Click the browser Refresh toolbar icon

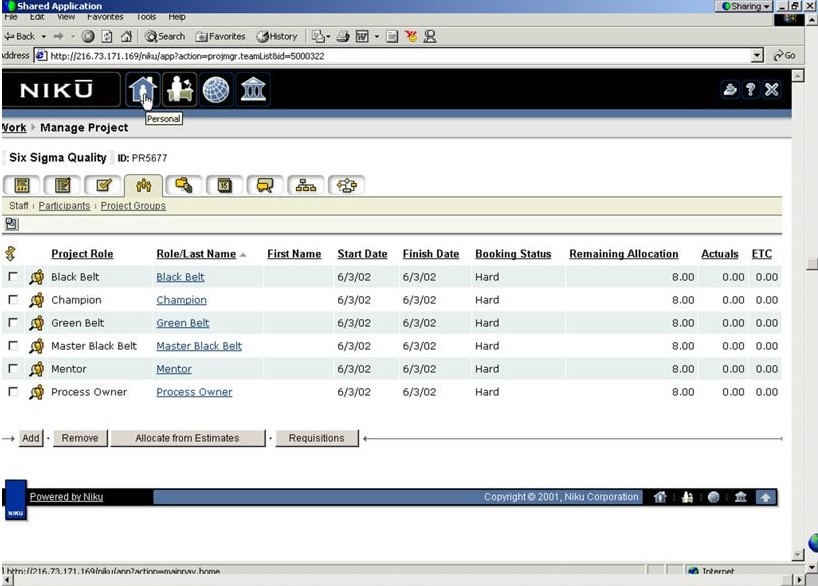(x=107, y=37)
